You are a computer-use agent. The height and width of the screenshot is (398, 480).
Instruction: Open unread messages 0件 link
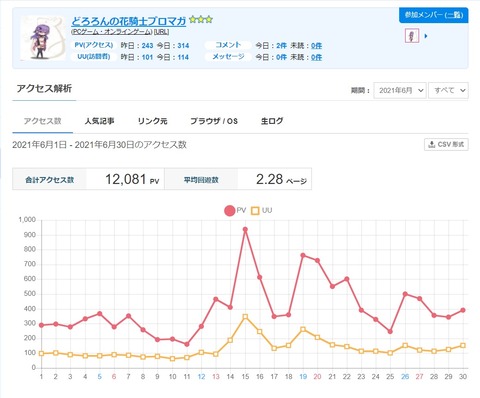tap(316, 57)
